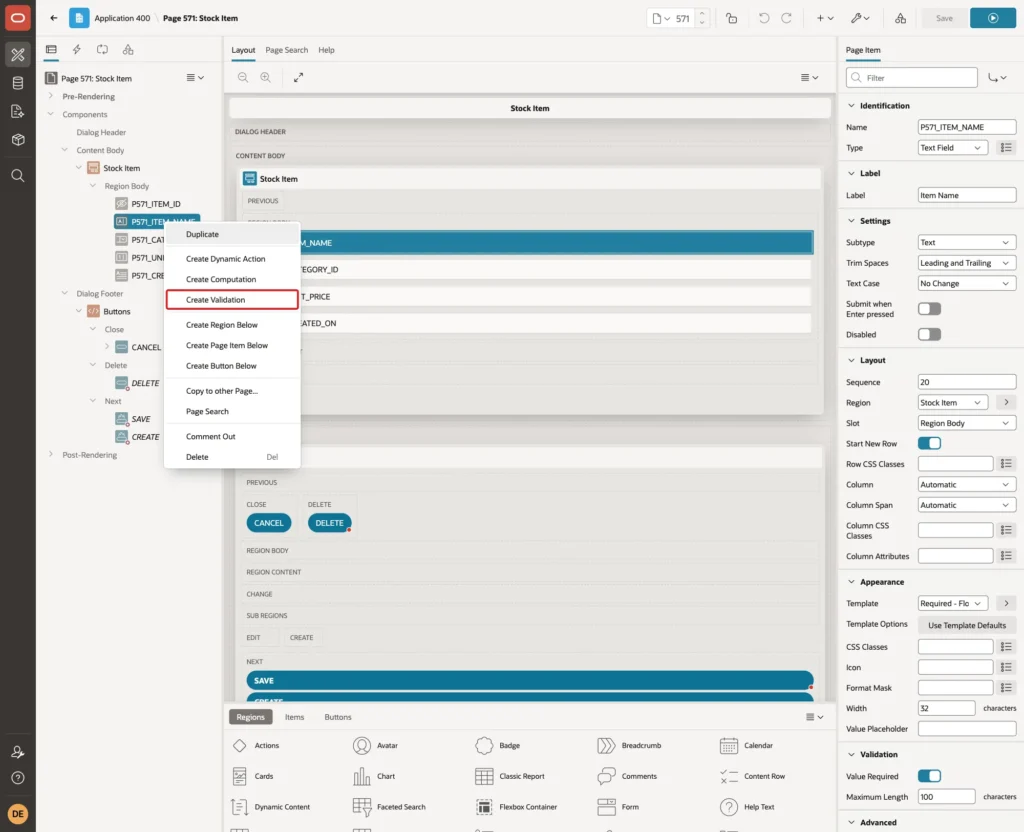
Task: Click the SAVE bar in layout
Action: pyautogui.click(x=530, y=680)
